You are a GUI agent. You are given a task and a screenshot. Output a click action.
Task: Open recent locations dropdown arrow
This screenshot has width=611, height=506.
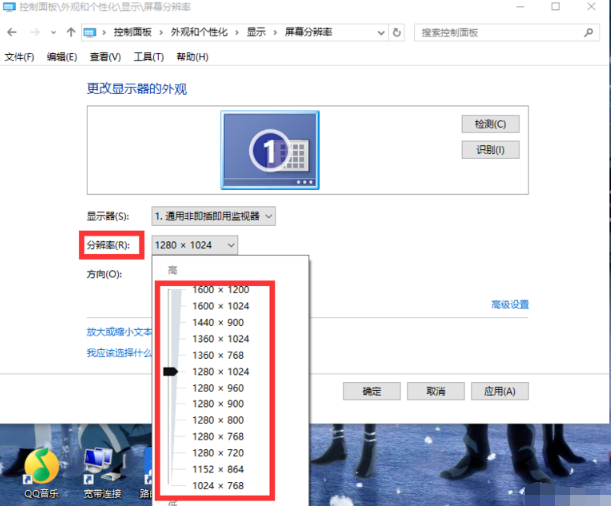[53, 33]
